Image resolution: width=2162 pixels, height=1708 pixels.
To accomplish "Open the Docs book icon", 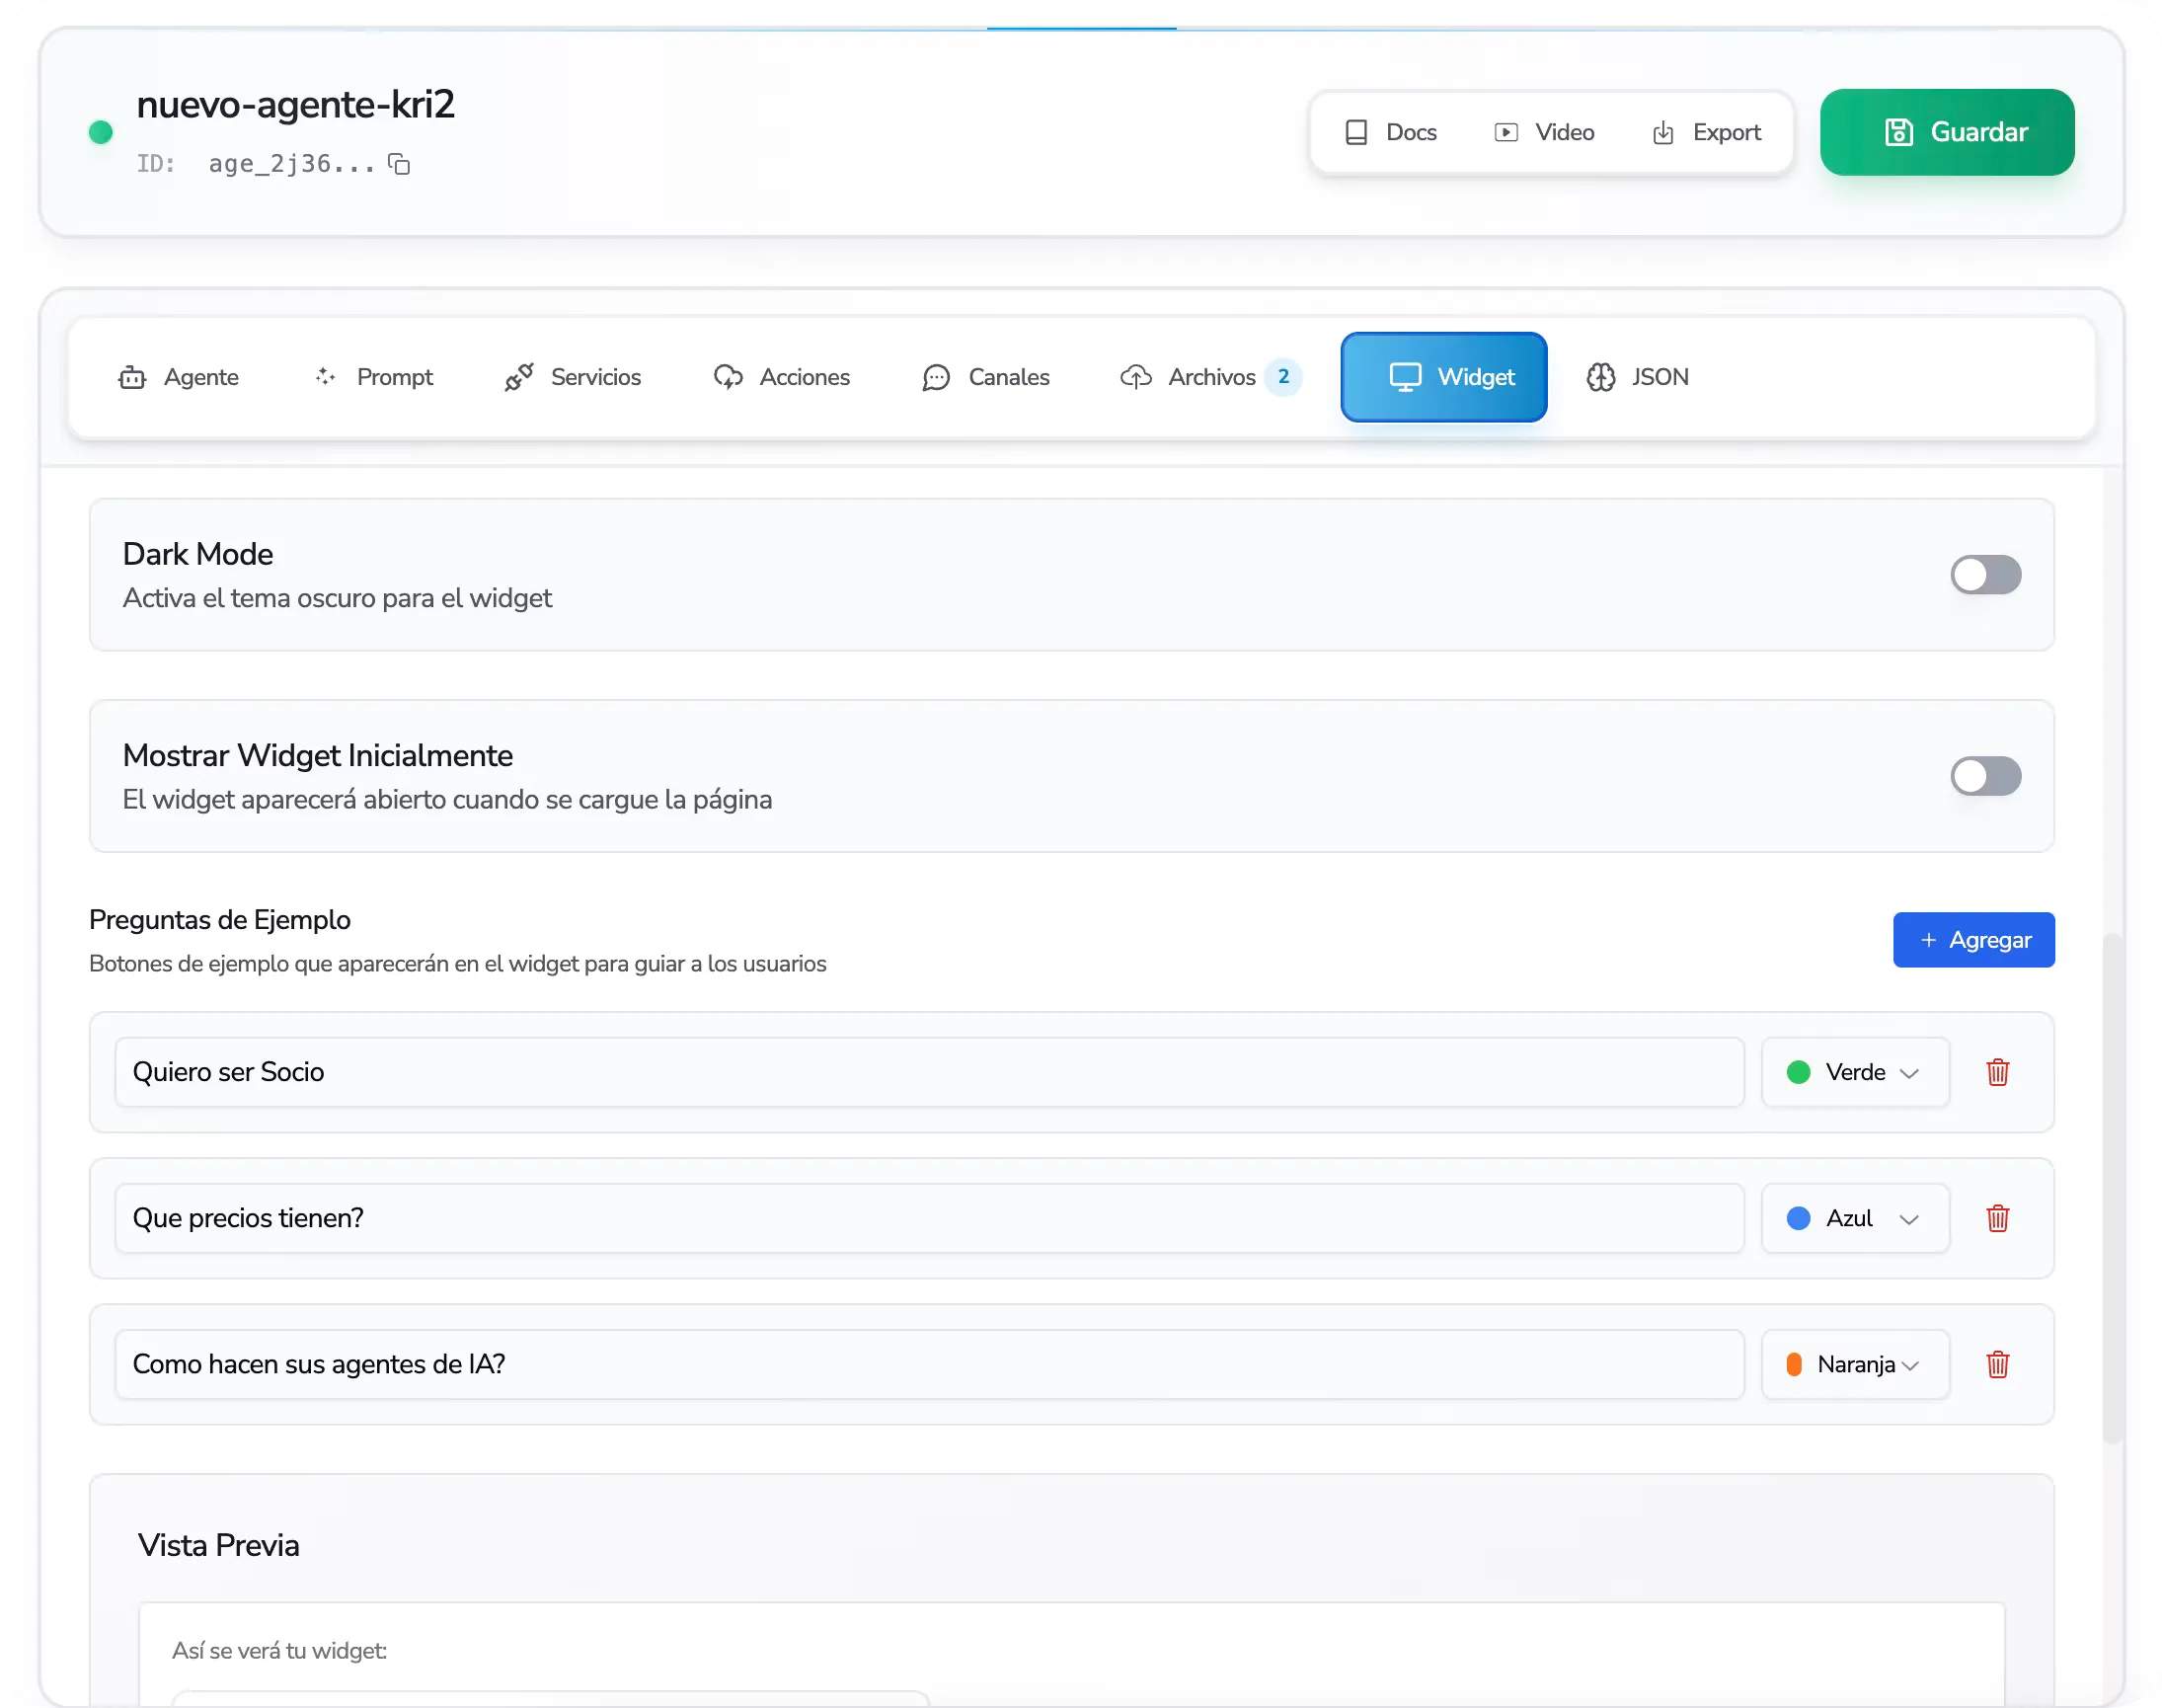I will 1356,133.
